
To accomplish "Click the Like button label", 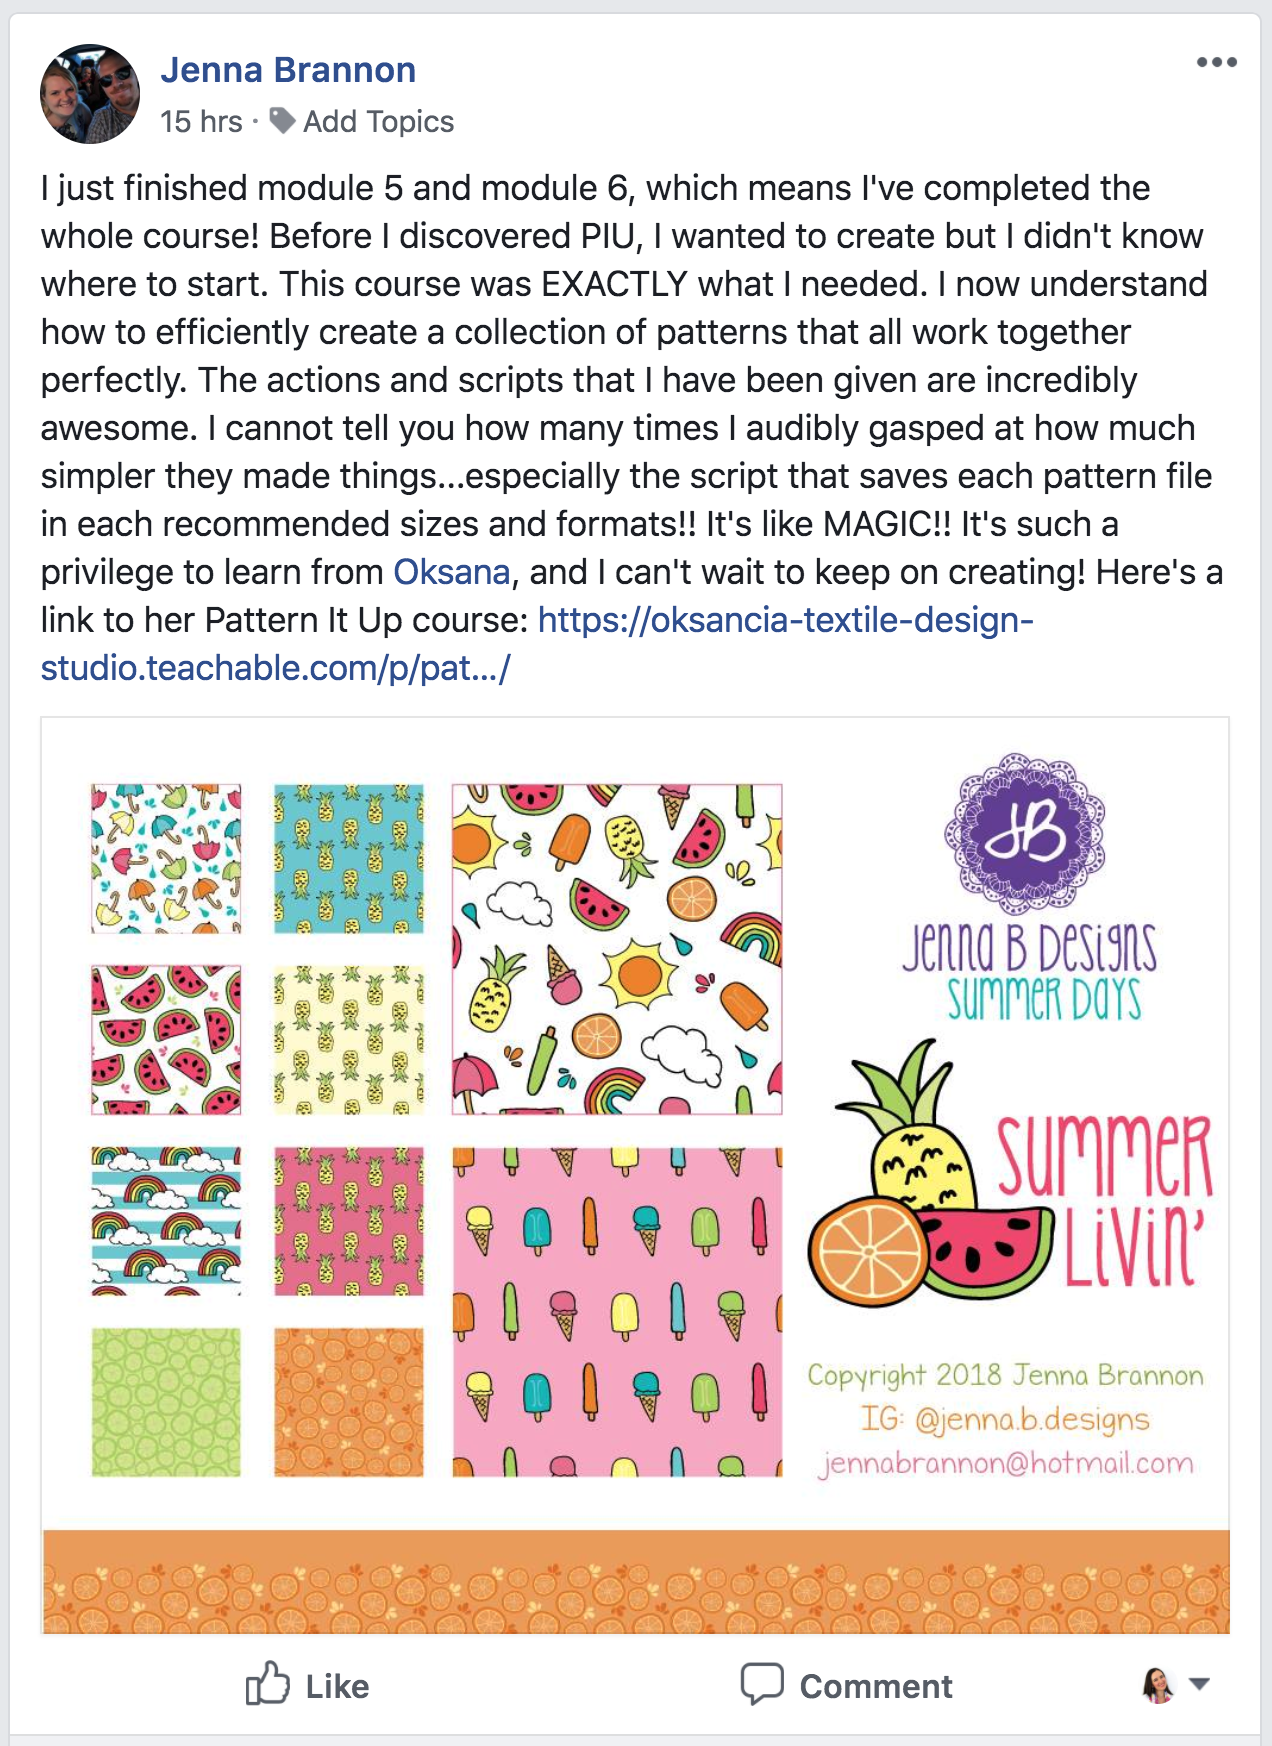I will point(337,1686).
